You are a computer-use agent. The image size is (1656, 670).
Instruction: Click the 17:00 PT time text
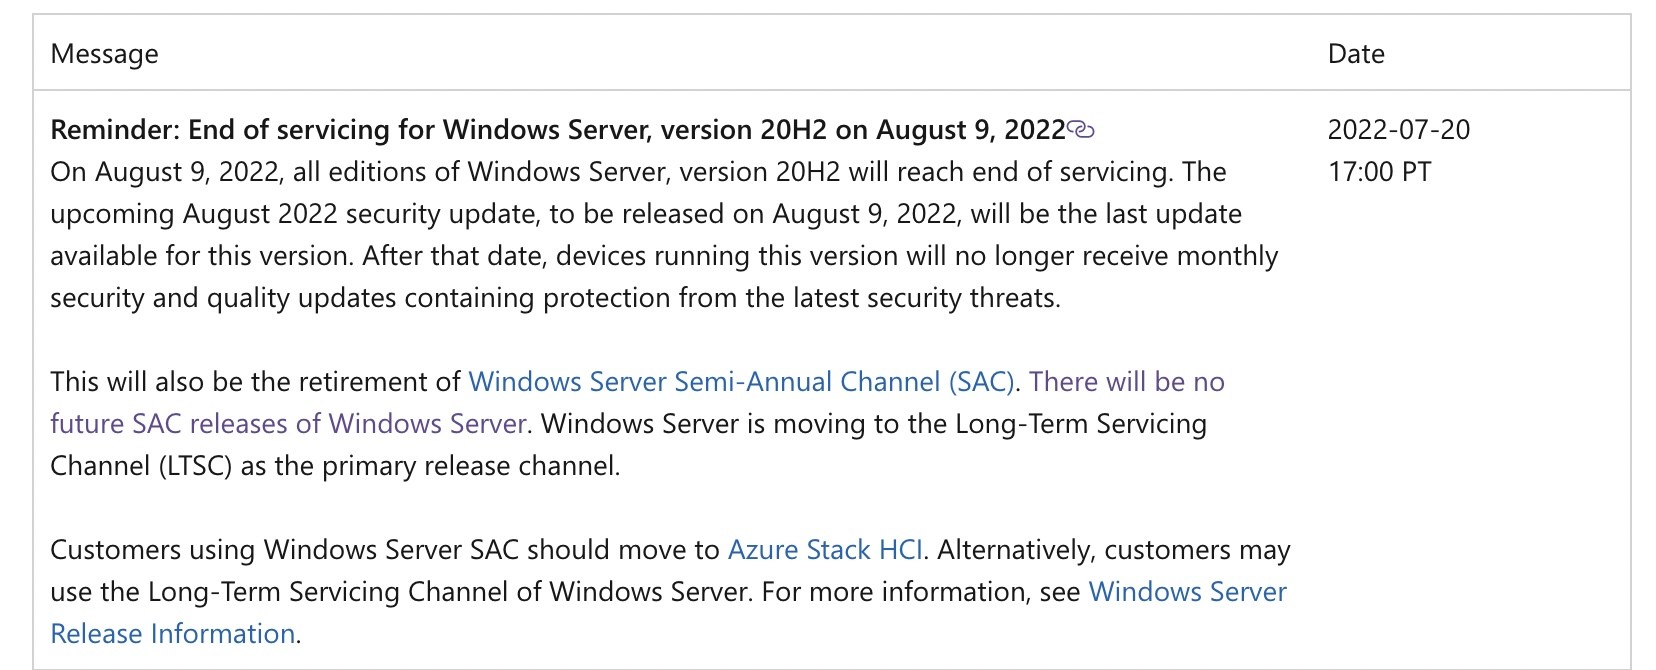click(1379, 172)
